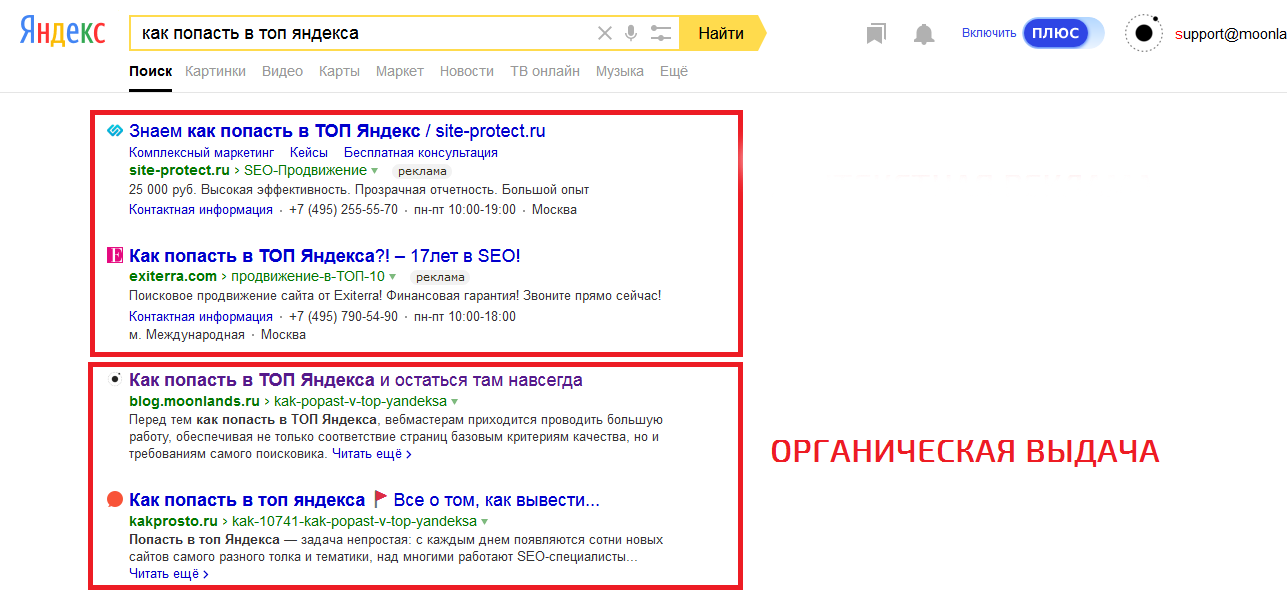This screenshot has height=593, width=1287.
Task: Expand options arrow next to продвижение-в-ТОП-10
Action: coord(393,277)
